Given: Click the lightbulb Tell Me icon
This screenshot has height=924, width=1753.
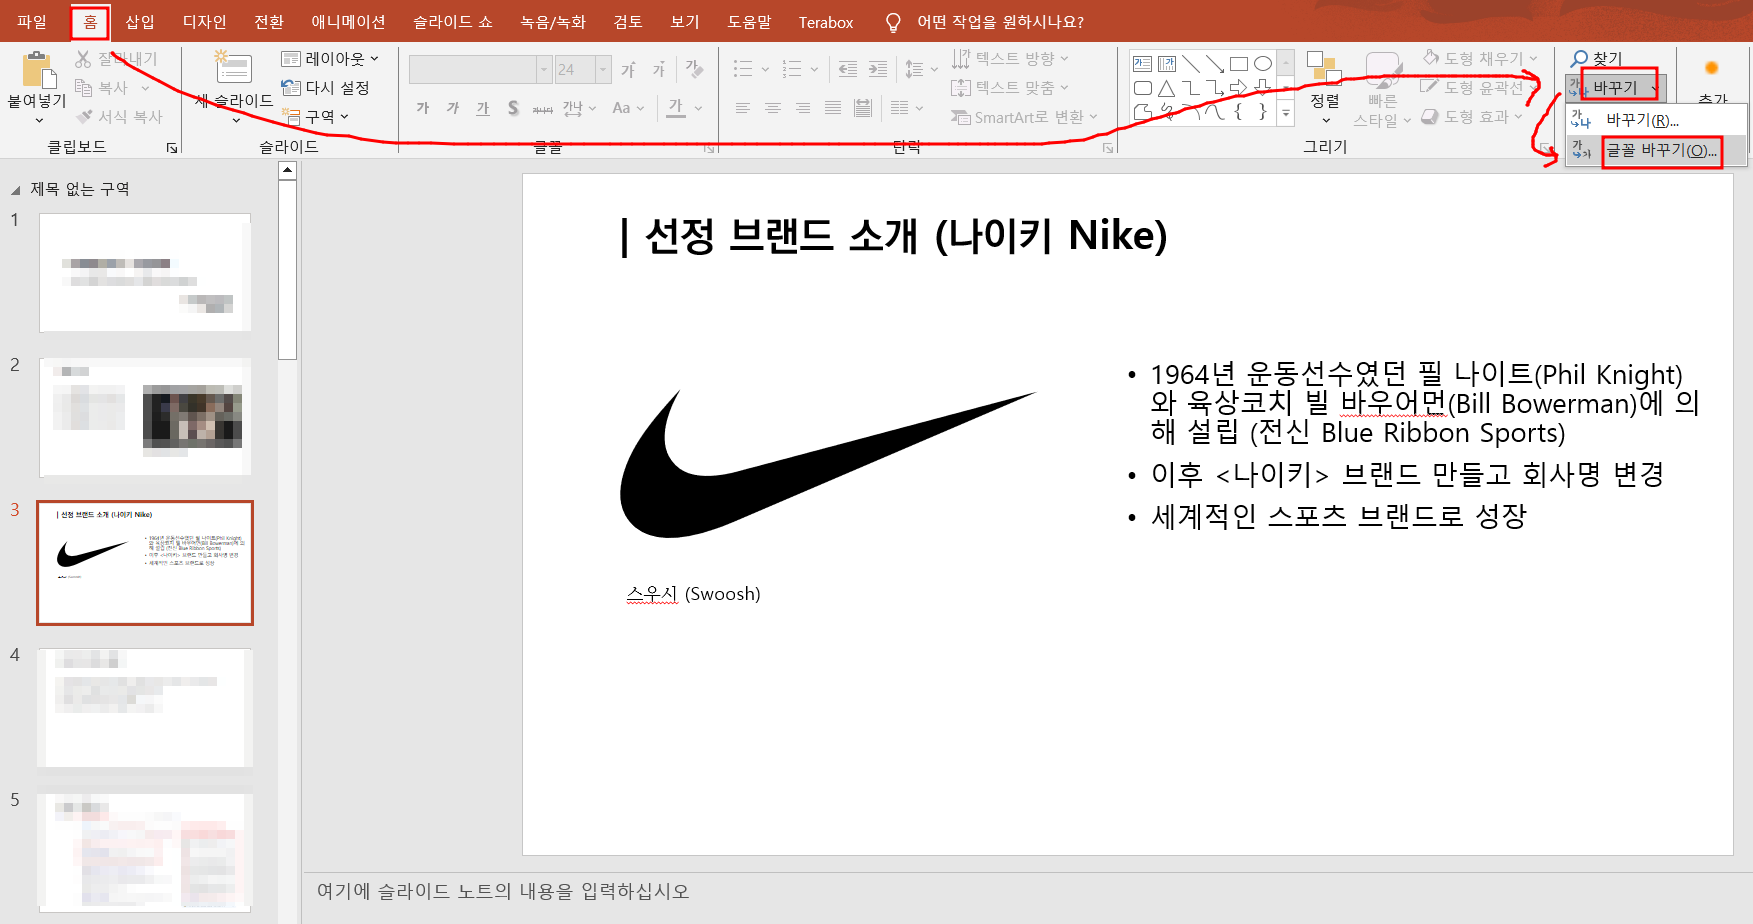Looking at the screenshot, I should tap(893, 22).
